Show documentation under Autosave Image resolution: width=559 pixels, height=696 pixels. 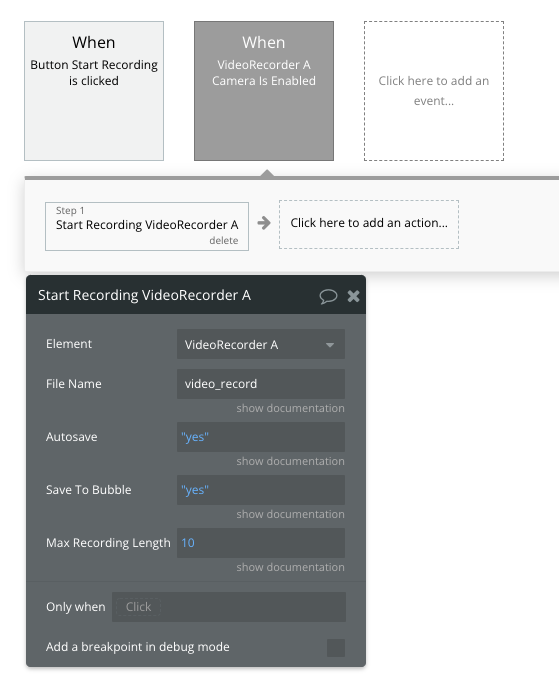click(290, 461)
